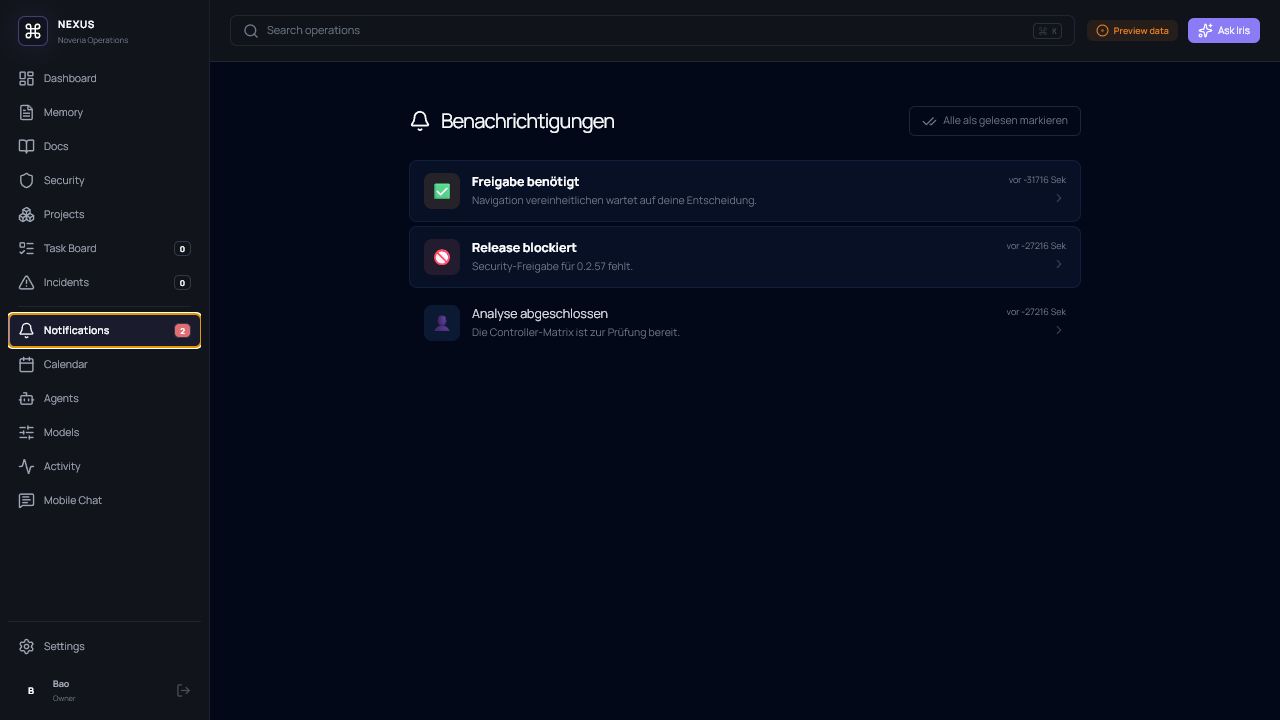Click the 'vor -31716 Sek' timestamp

[1037, 180]
